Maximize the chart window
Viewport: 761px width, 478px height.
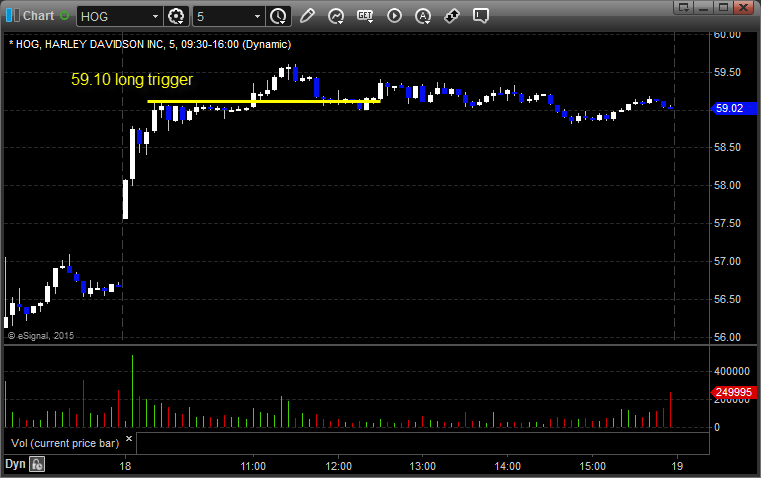(x=723, y=7)
